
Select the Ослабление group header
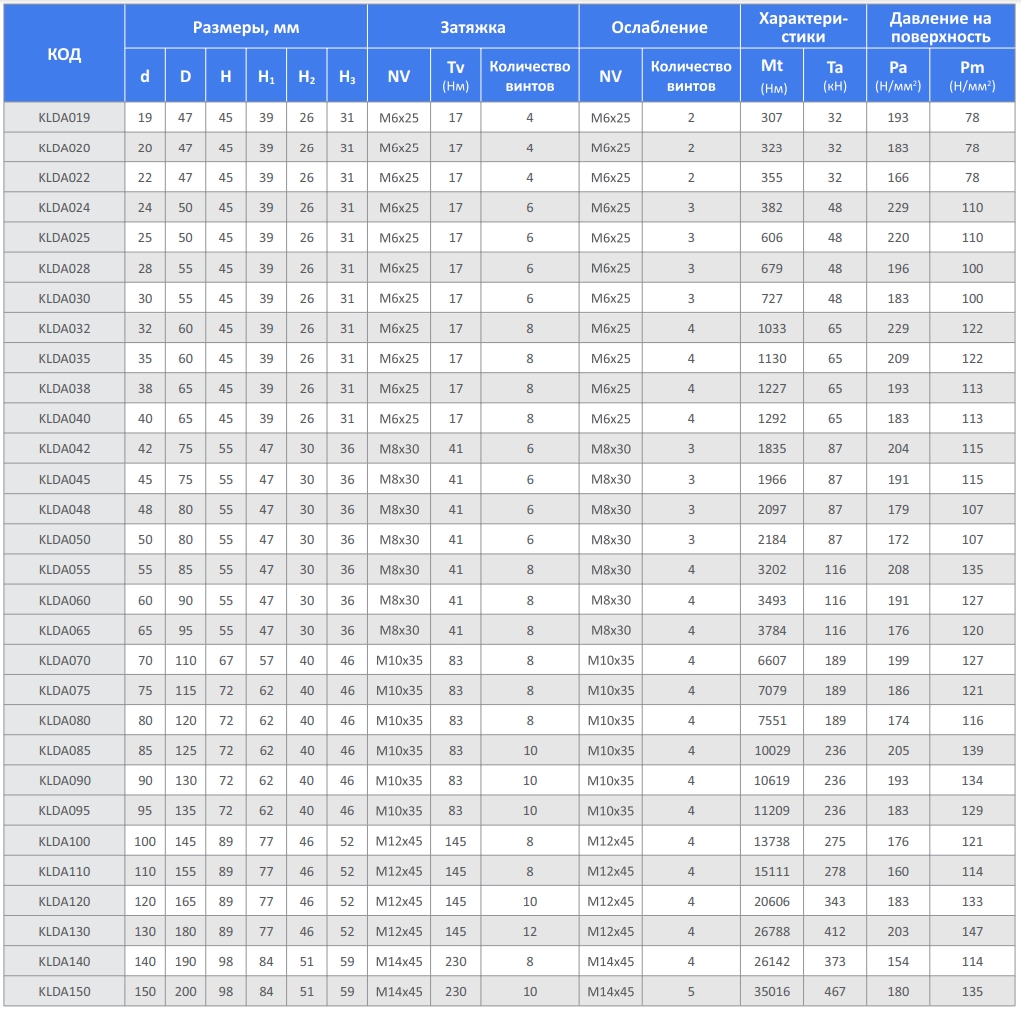point(659,27)
